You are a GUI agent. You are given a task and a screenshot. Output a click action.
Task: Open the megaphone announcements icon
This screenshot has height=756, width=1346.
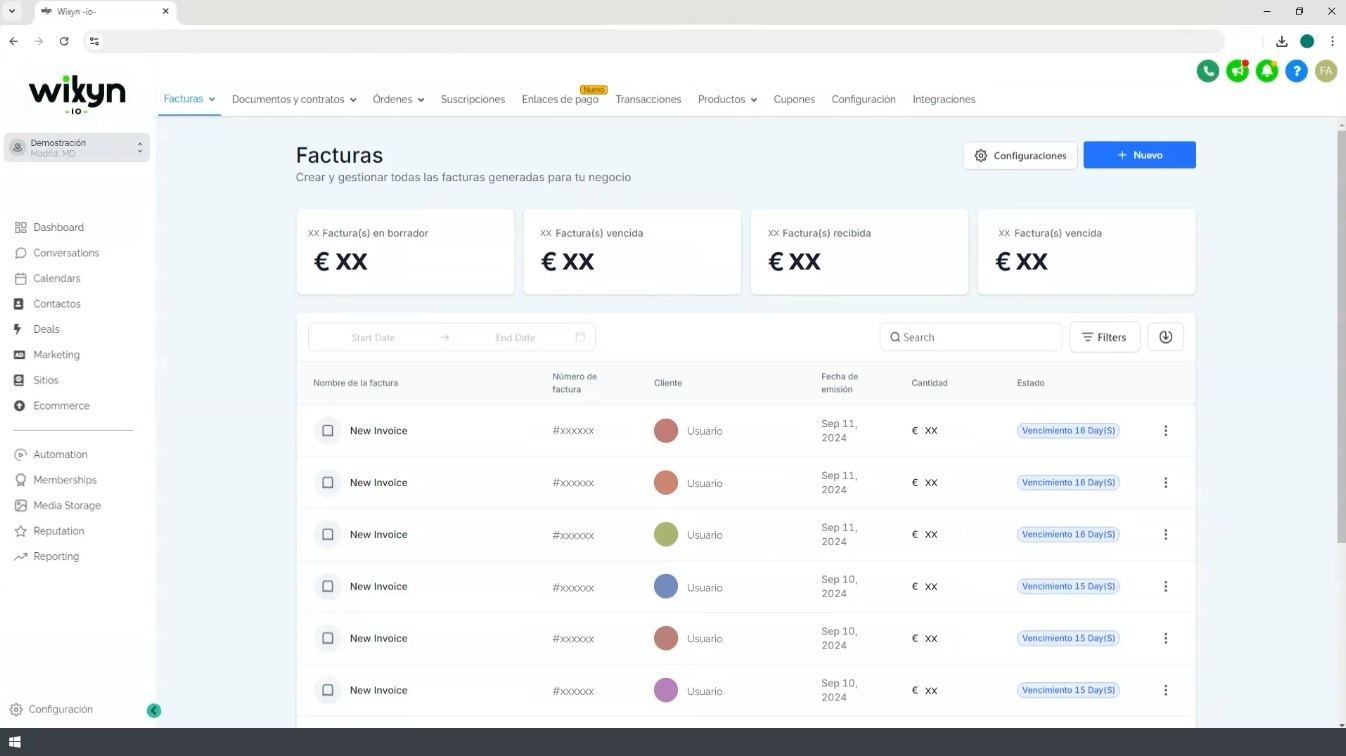(1238, 71)
